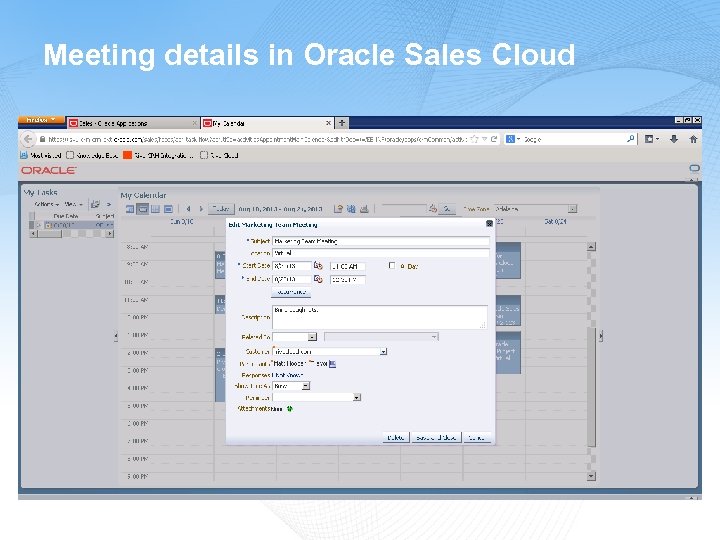Click the end time field
Image resolution: width=720 pixels, height=540 pixels.
pos(348,279)
